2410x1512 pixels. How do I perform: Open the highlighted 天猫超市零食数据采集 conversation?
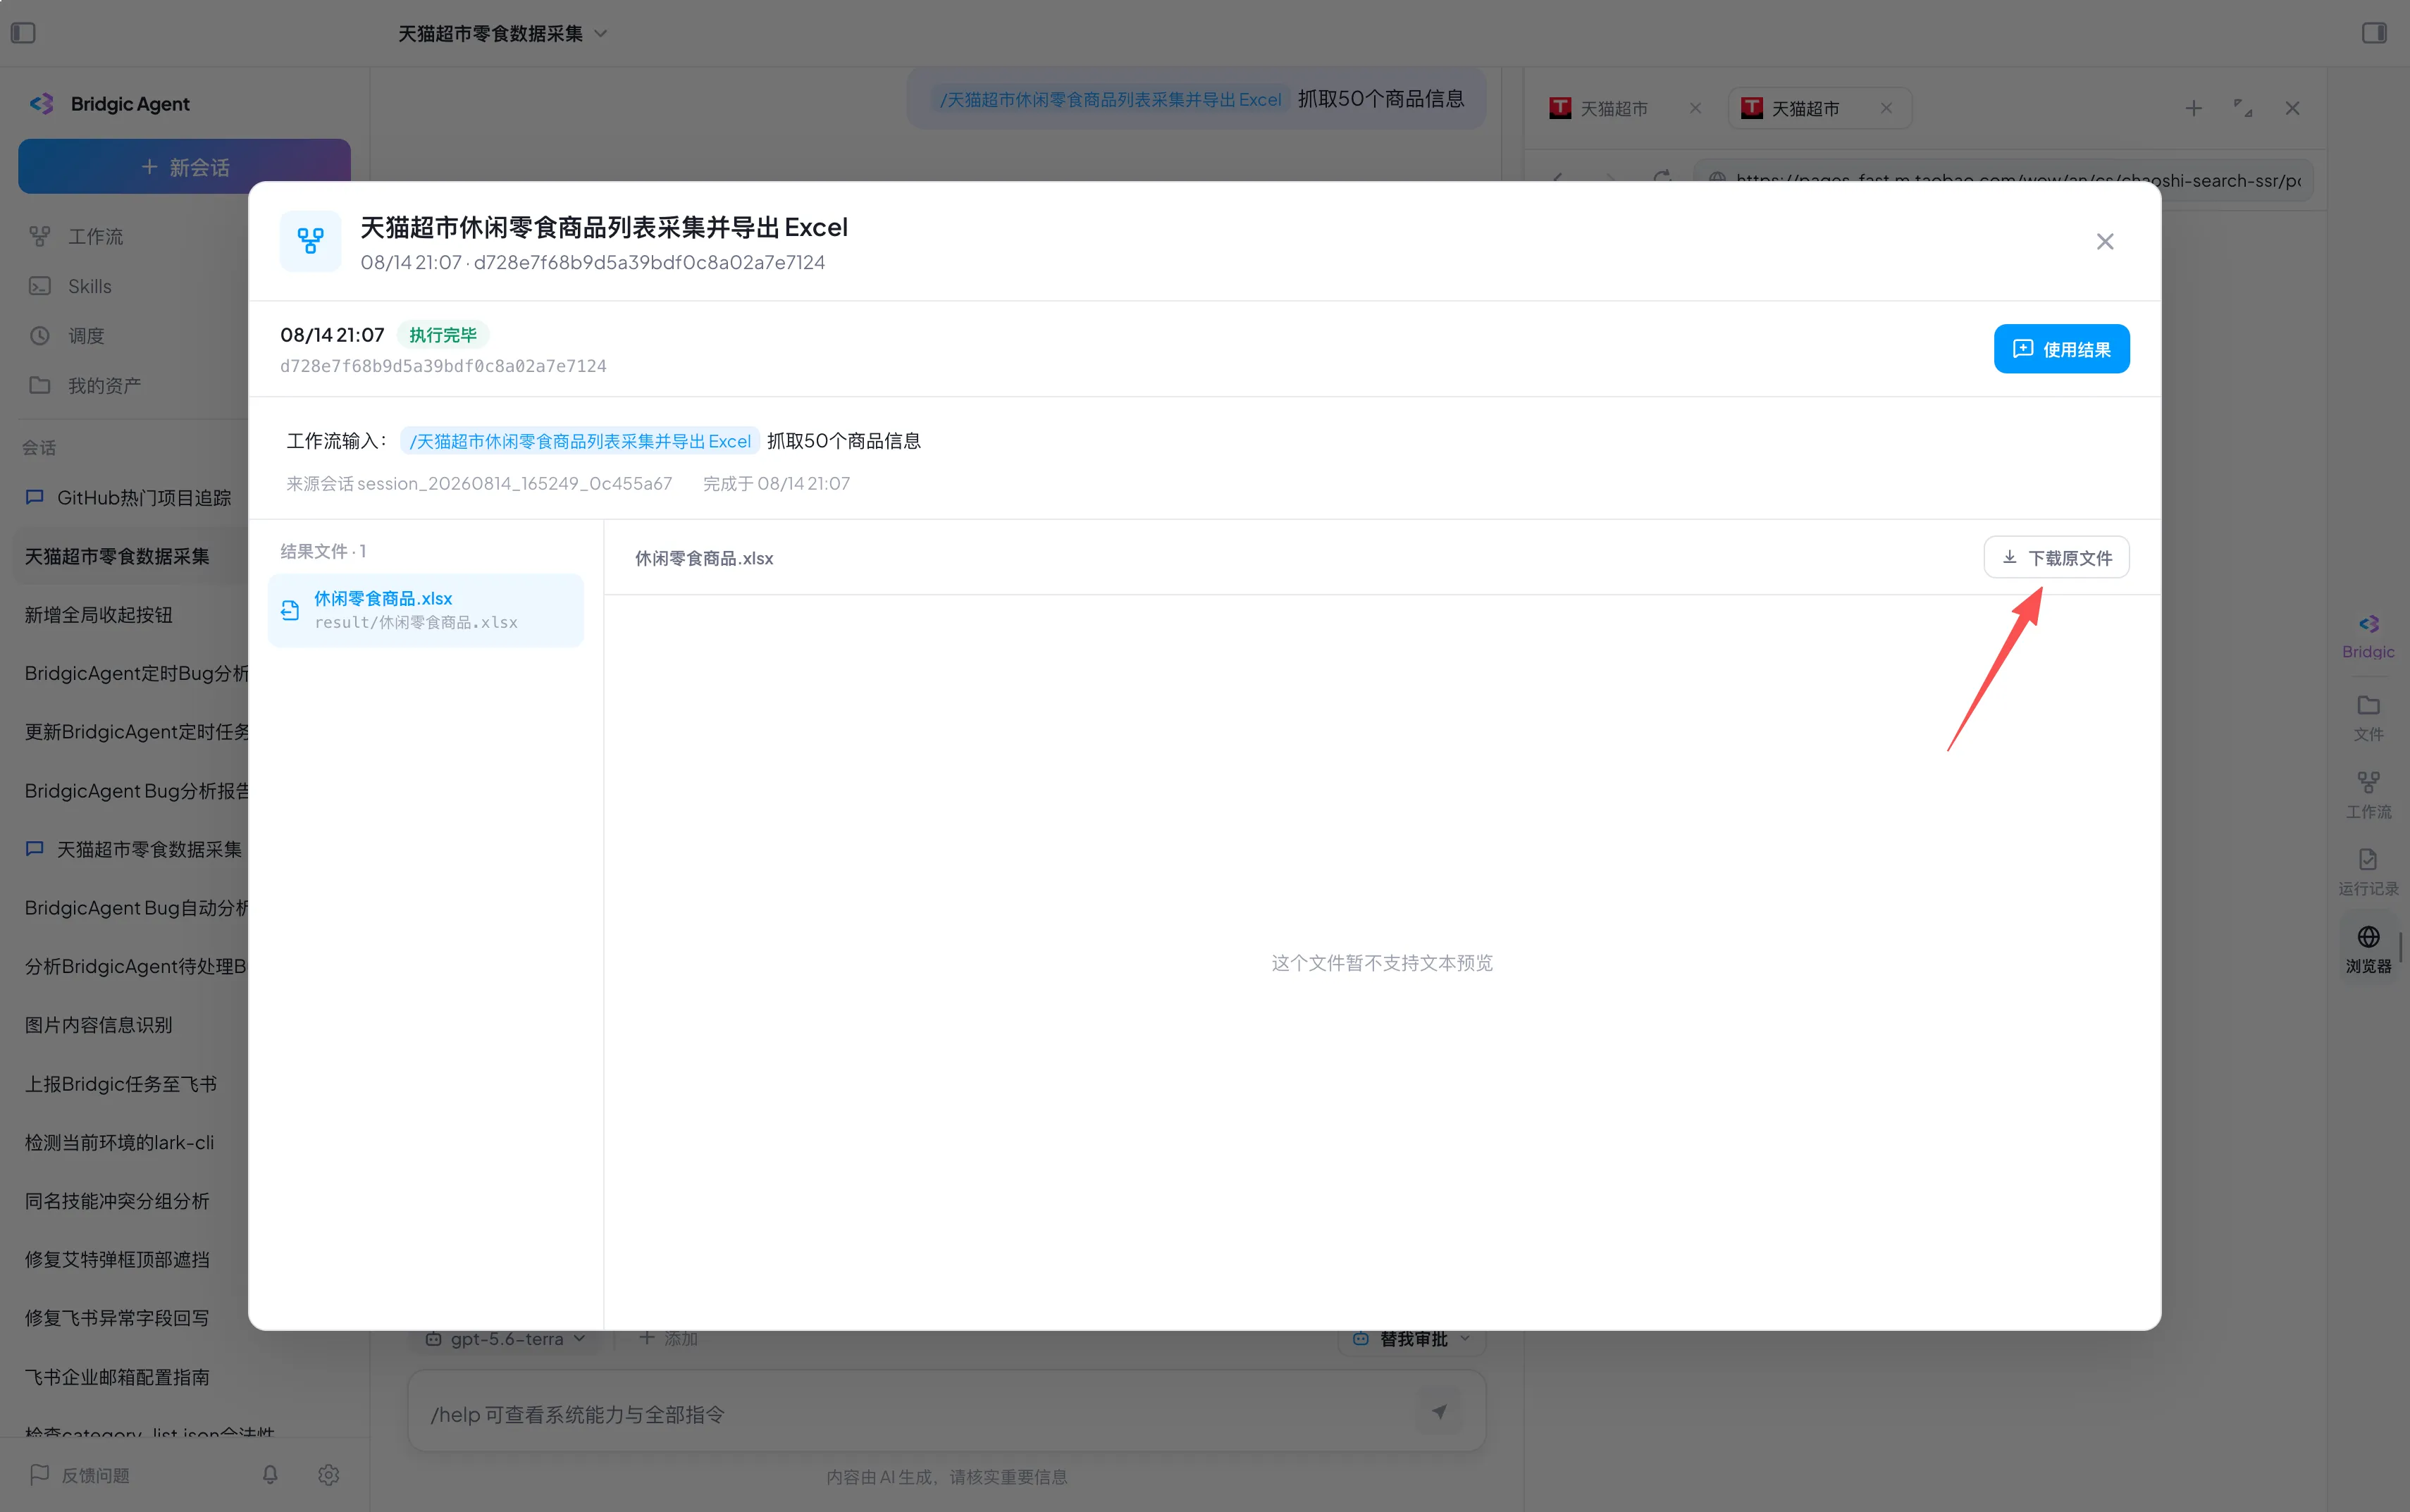tap(130, 556)
